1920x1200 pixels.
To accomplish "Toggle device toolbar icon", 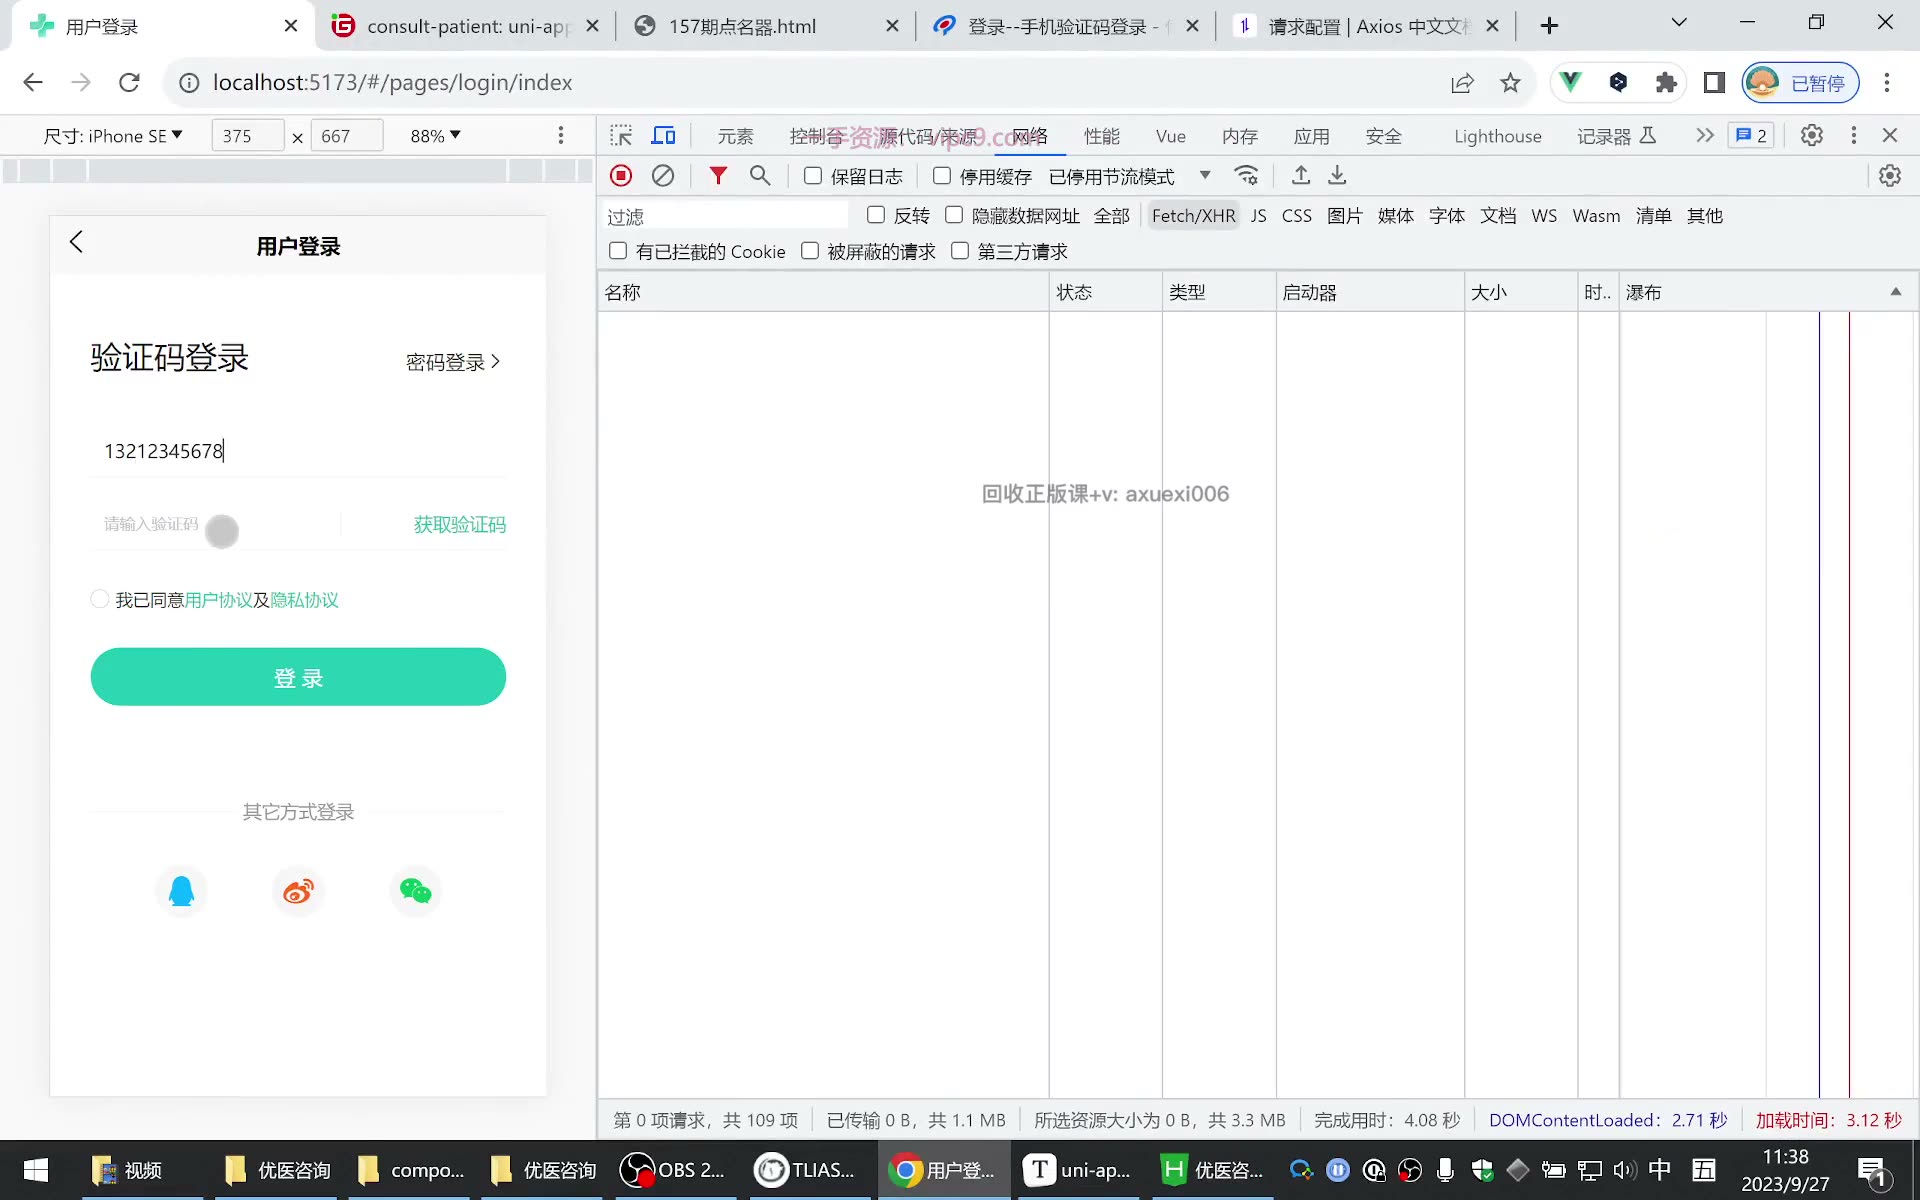I will pos(663,136).
